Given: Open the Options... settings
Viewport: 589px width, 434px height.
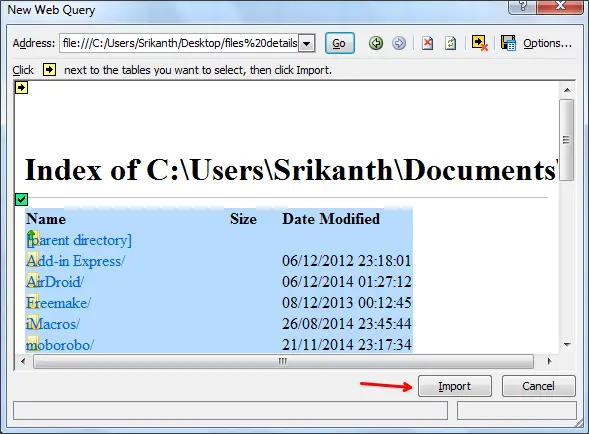Looking at the screenshot, I should 547,43.
